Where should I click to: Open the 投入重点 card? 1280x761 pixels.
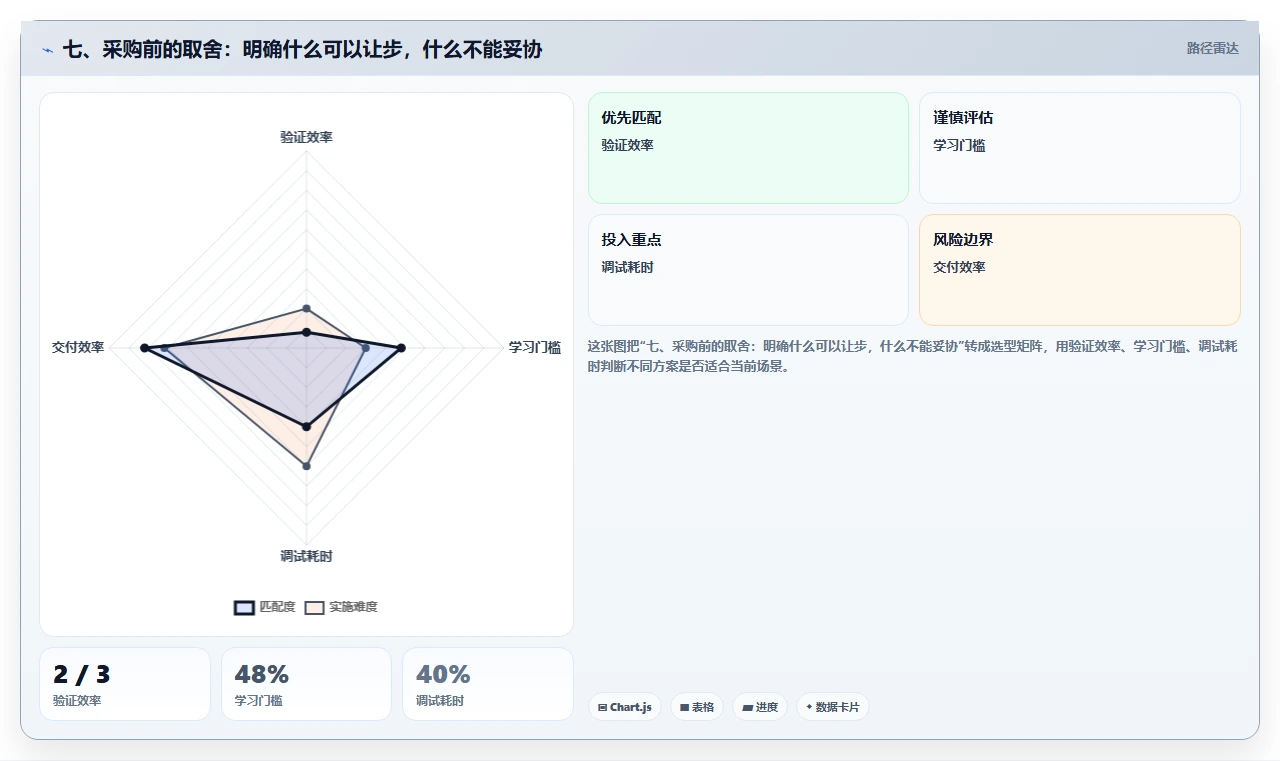pyautogui.click(x=748, y=270)
